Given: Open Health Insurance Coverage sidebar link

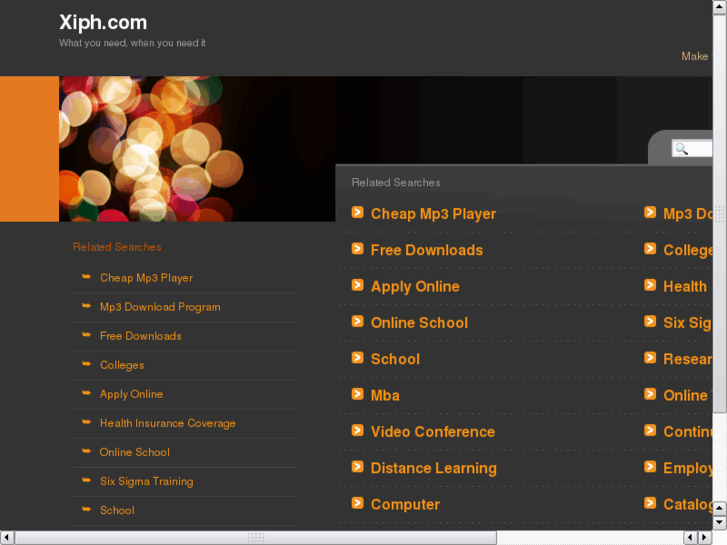Looking at the screenshot, I should coord(167,423).
